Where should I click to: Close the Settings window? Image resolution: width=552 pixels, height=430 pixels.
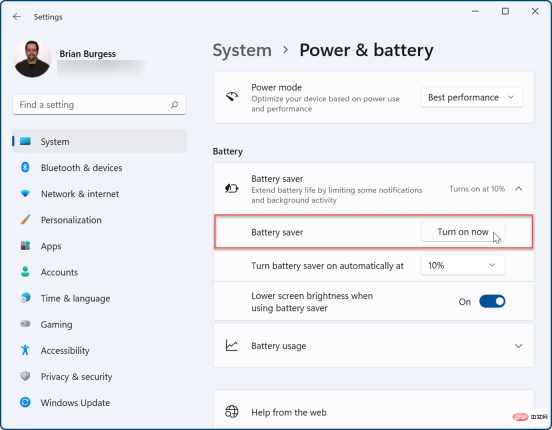(535, 11)
